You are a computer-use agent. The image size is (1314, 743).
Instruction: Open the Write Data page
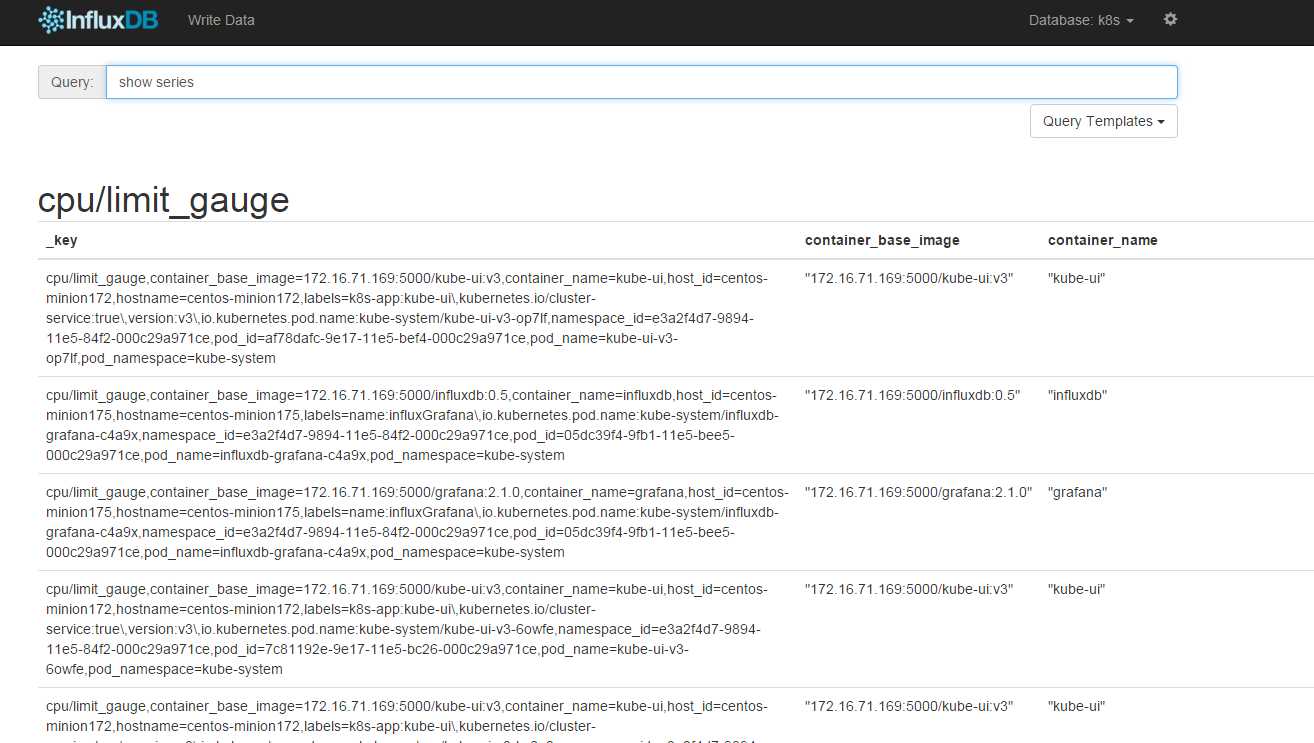221,20
